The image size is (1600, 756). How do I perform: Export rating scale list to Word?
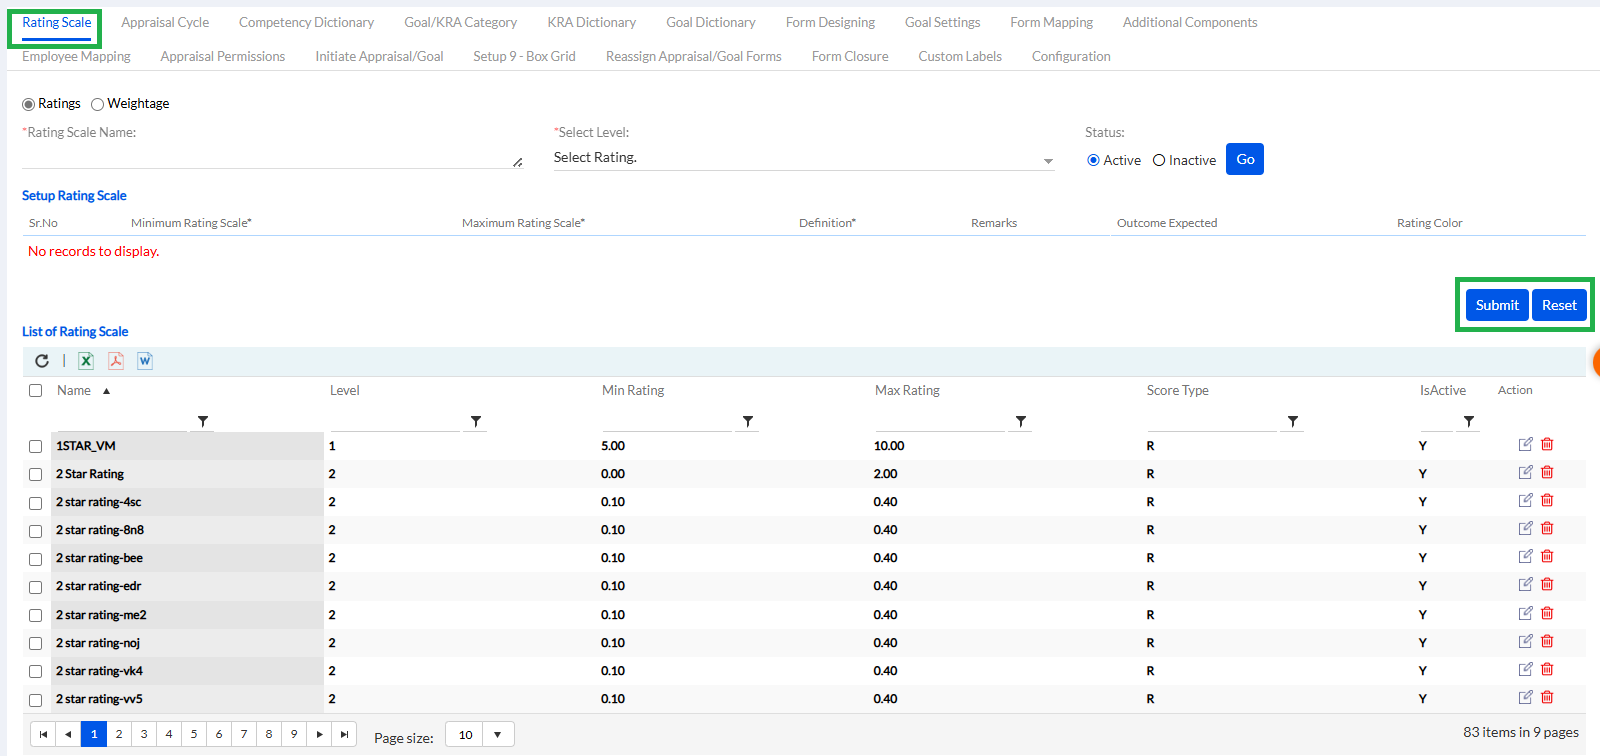[145, 361]
